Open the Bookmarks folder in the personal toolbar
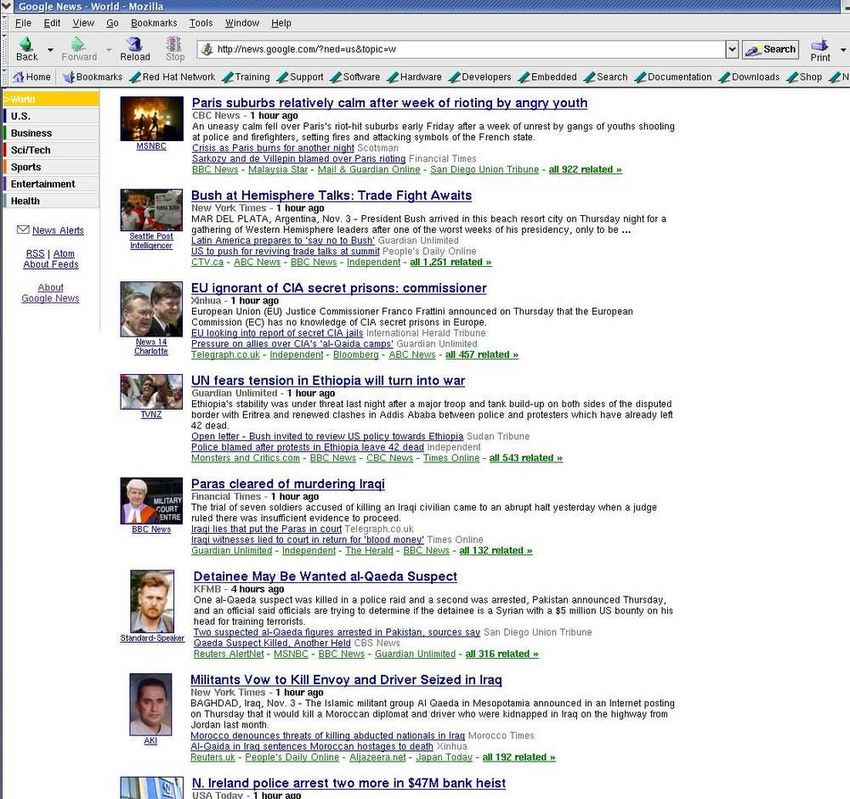850x799 pixels. click(x=91, y=77)
